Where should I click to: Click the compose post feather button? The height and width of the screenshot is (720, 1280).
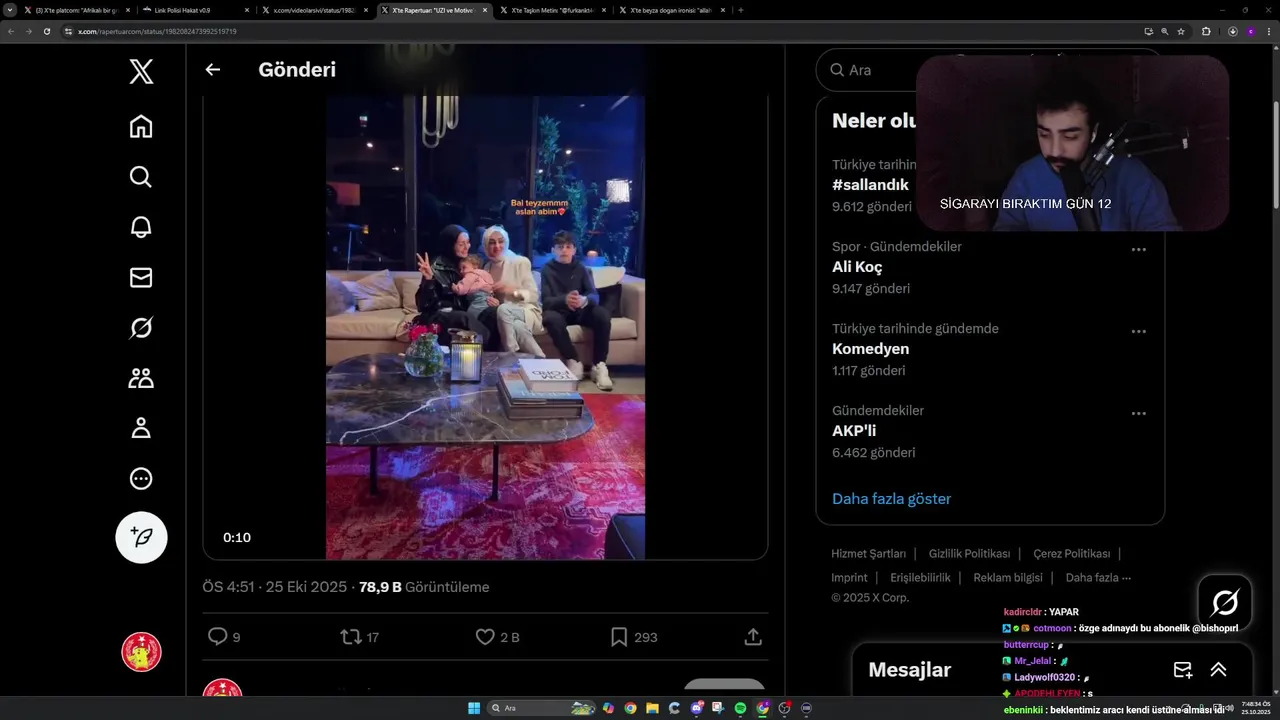click(x=141, y=537)
